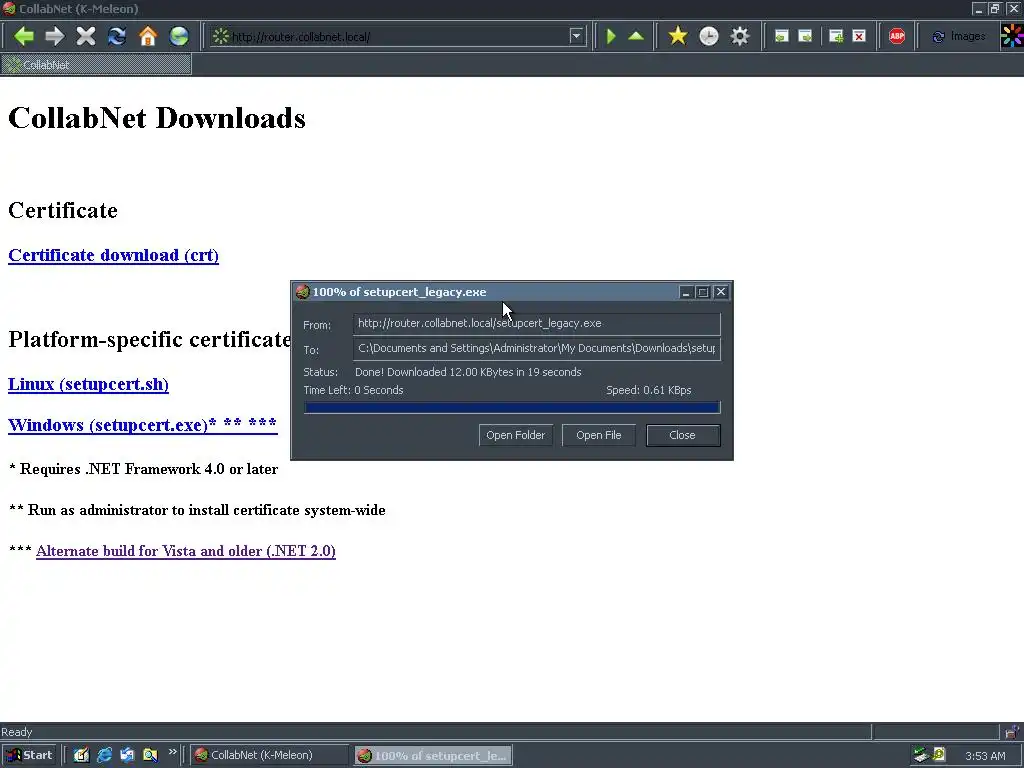Expand the Quick Launch overflow chevron
The image size is (1024, 768).
click(x=172, y=752)
